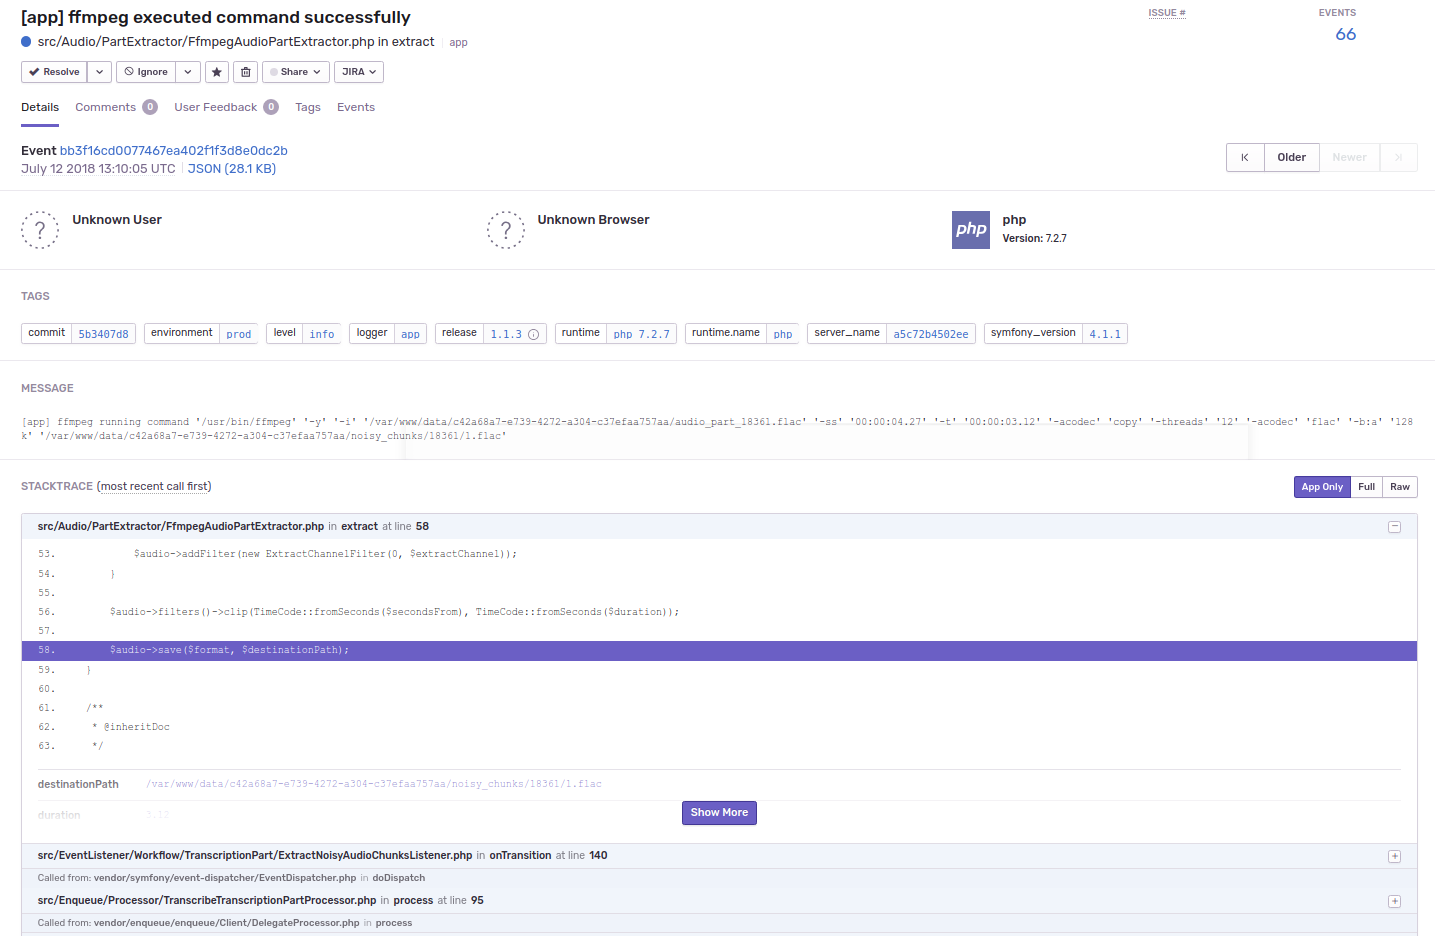Go to the Older event

point(1292,157)
